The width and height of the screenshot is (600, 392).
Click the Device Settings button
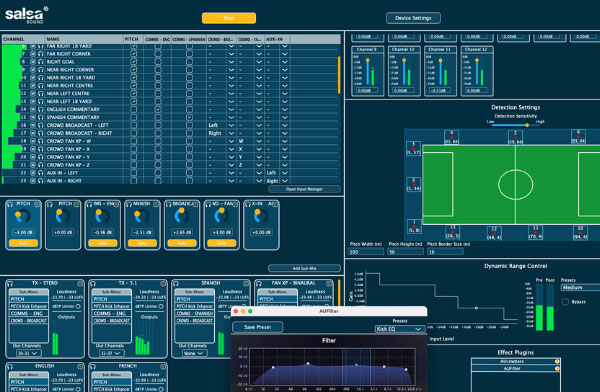point(413,18)
